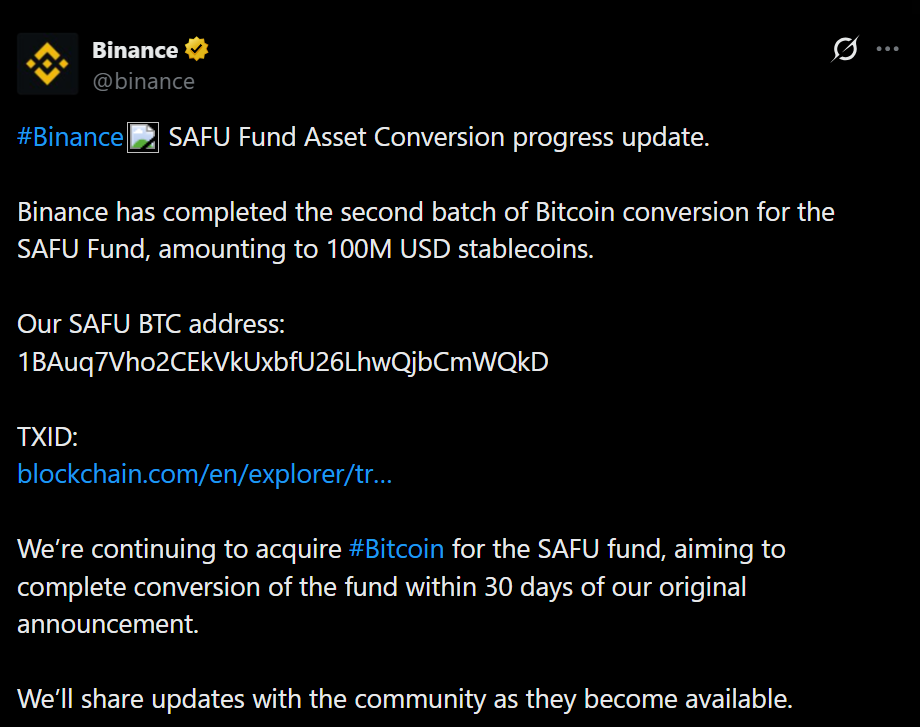Viewport: 920px width, 727px height.
Task: Open the #Binance hashtag
Action: coord(70,137)
